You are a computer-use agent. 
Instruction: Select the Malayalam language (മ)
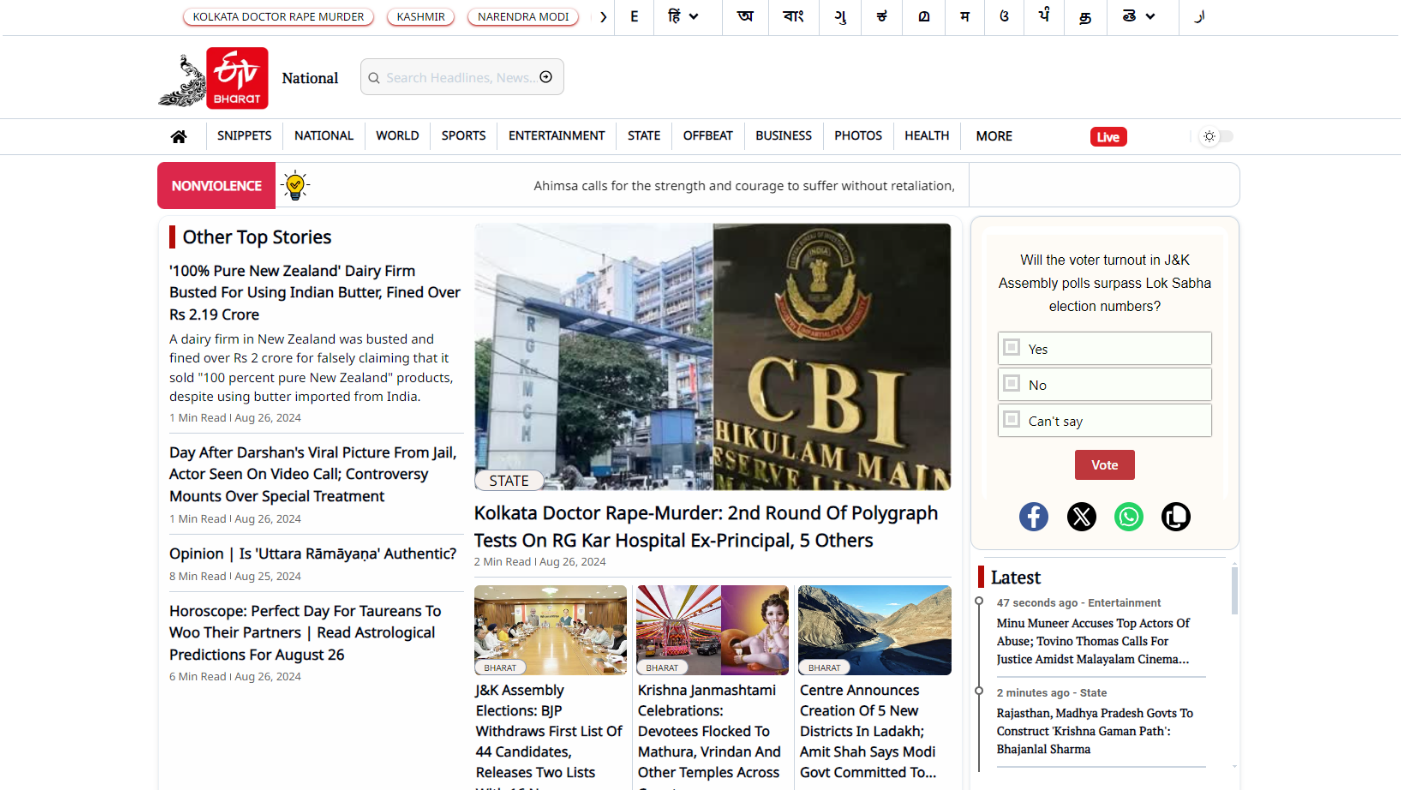(923, 17)
